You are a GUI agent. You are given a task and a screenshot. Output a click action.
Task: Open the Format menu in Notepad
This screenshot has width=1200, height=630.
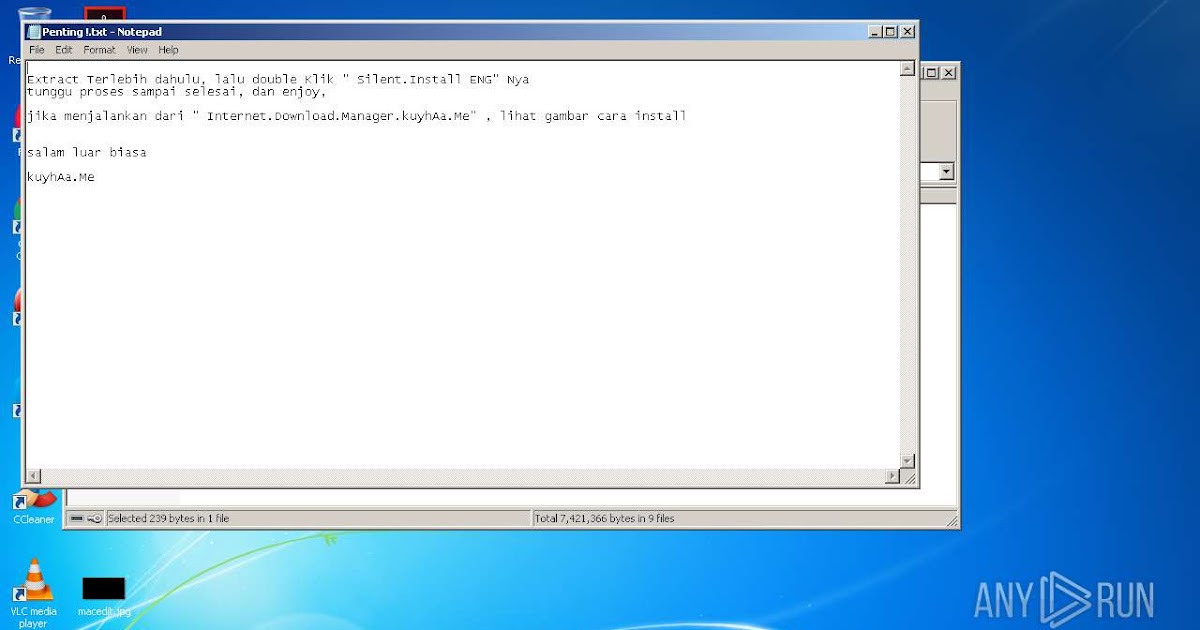pyautogui.click(x=99, y=49)
